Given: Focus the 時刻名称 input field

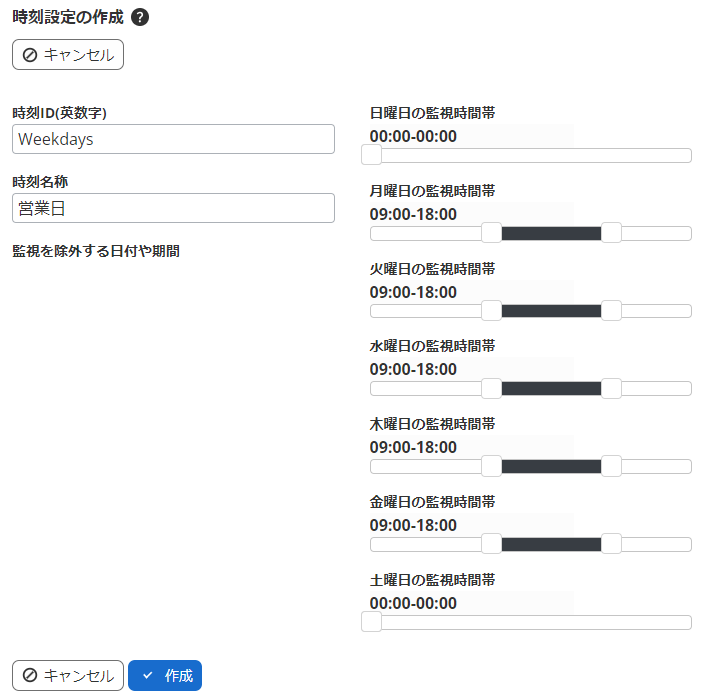Looking at the screenshot, I should point(173,208).
